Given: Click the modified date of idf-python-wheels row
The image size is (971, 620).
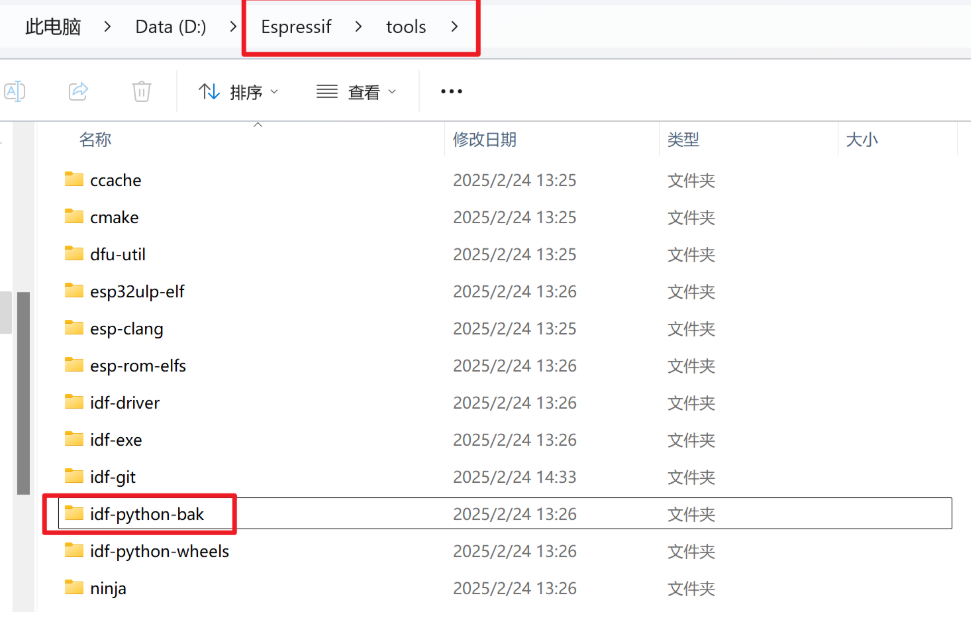Looking at the screenshot, I should tap(515, 551).
